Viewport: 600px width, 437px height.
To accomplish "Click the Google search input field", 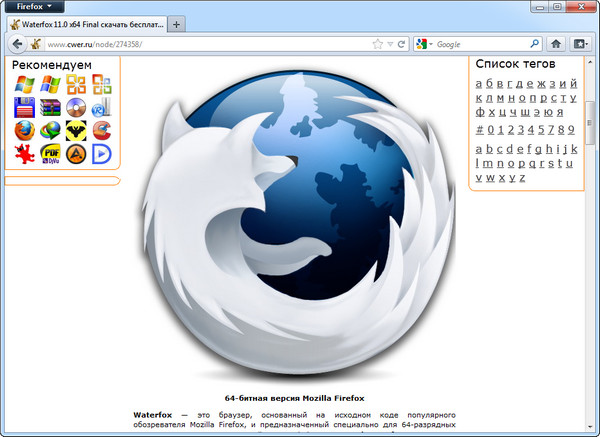I will [480, 44].
